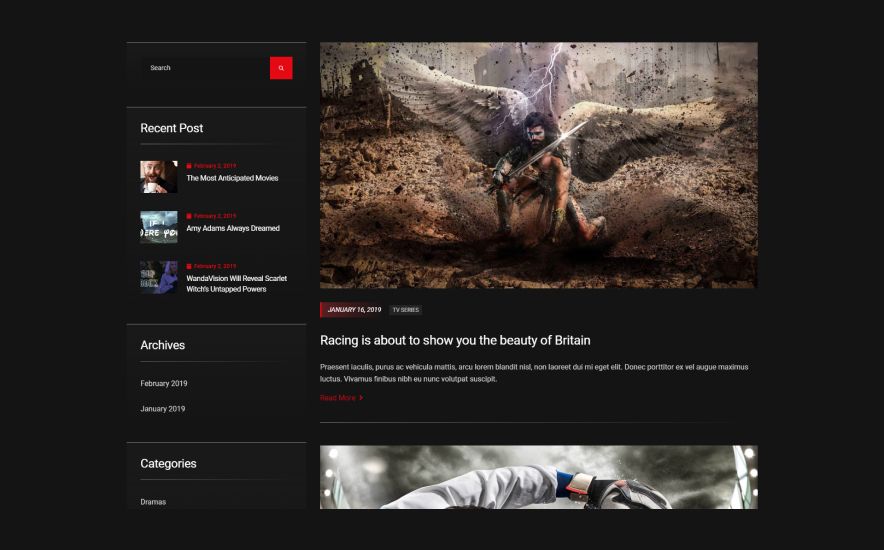Open Racing is about to show you title
884x550 pixels.
tap(456, 340)
